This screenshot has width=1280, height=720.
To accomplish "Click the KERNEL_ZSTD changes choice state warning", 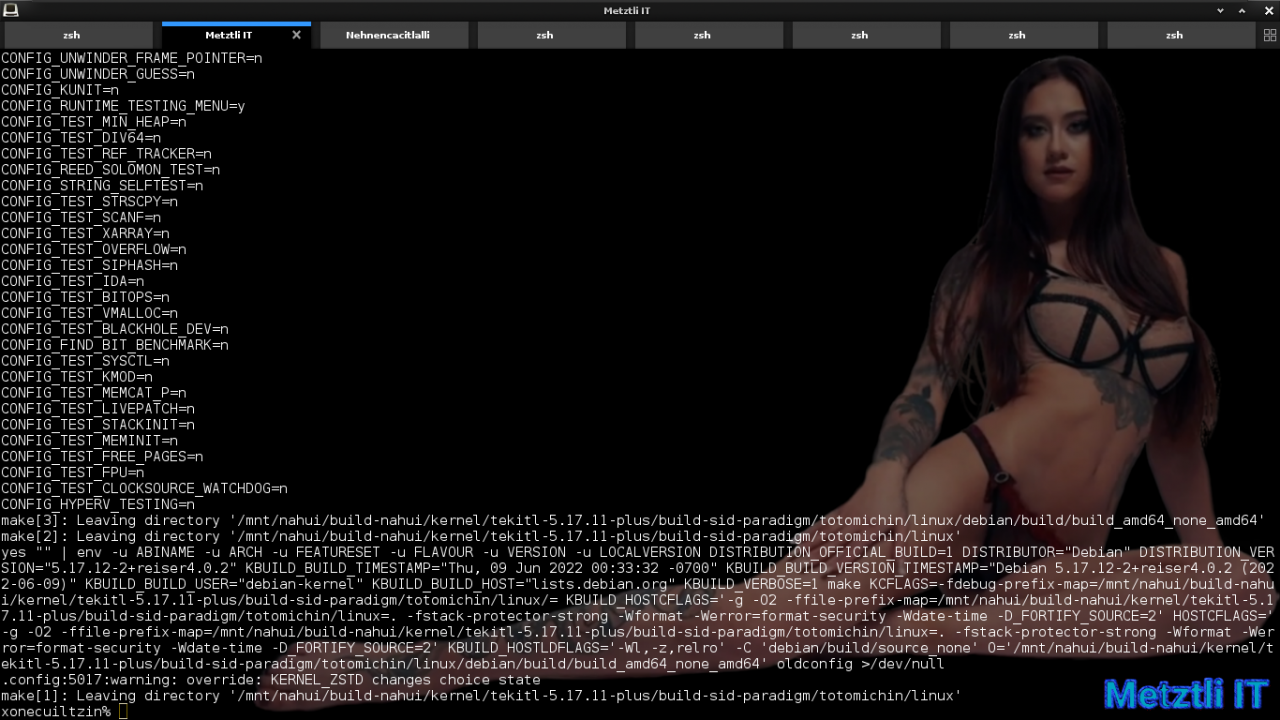I will click(270, 680).
